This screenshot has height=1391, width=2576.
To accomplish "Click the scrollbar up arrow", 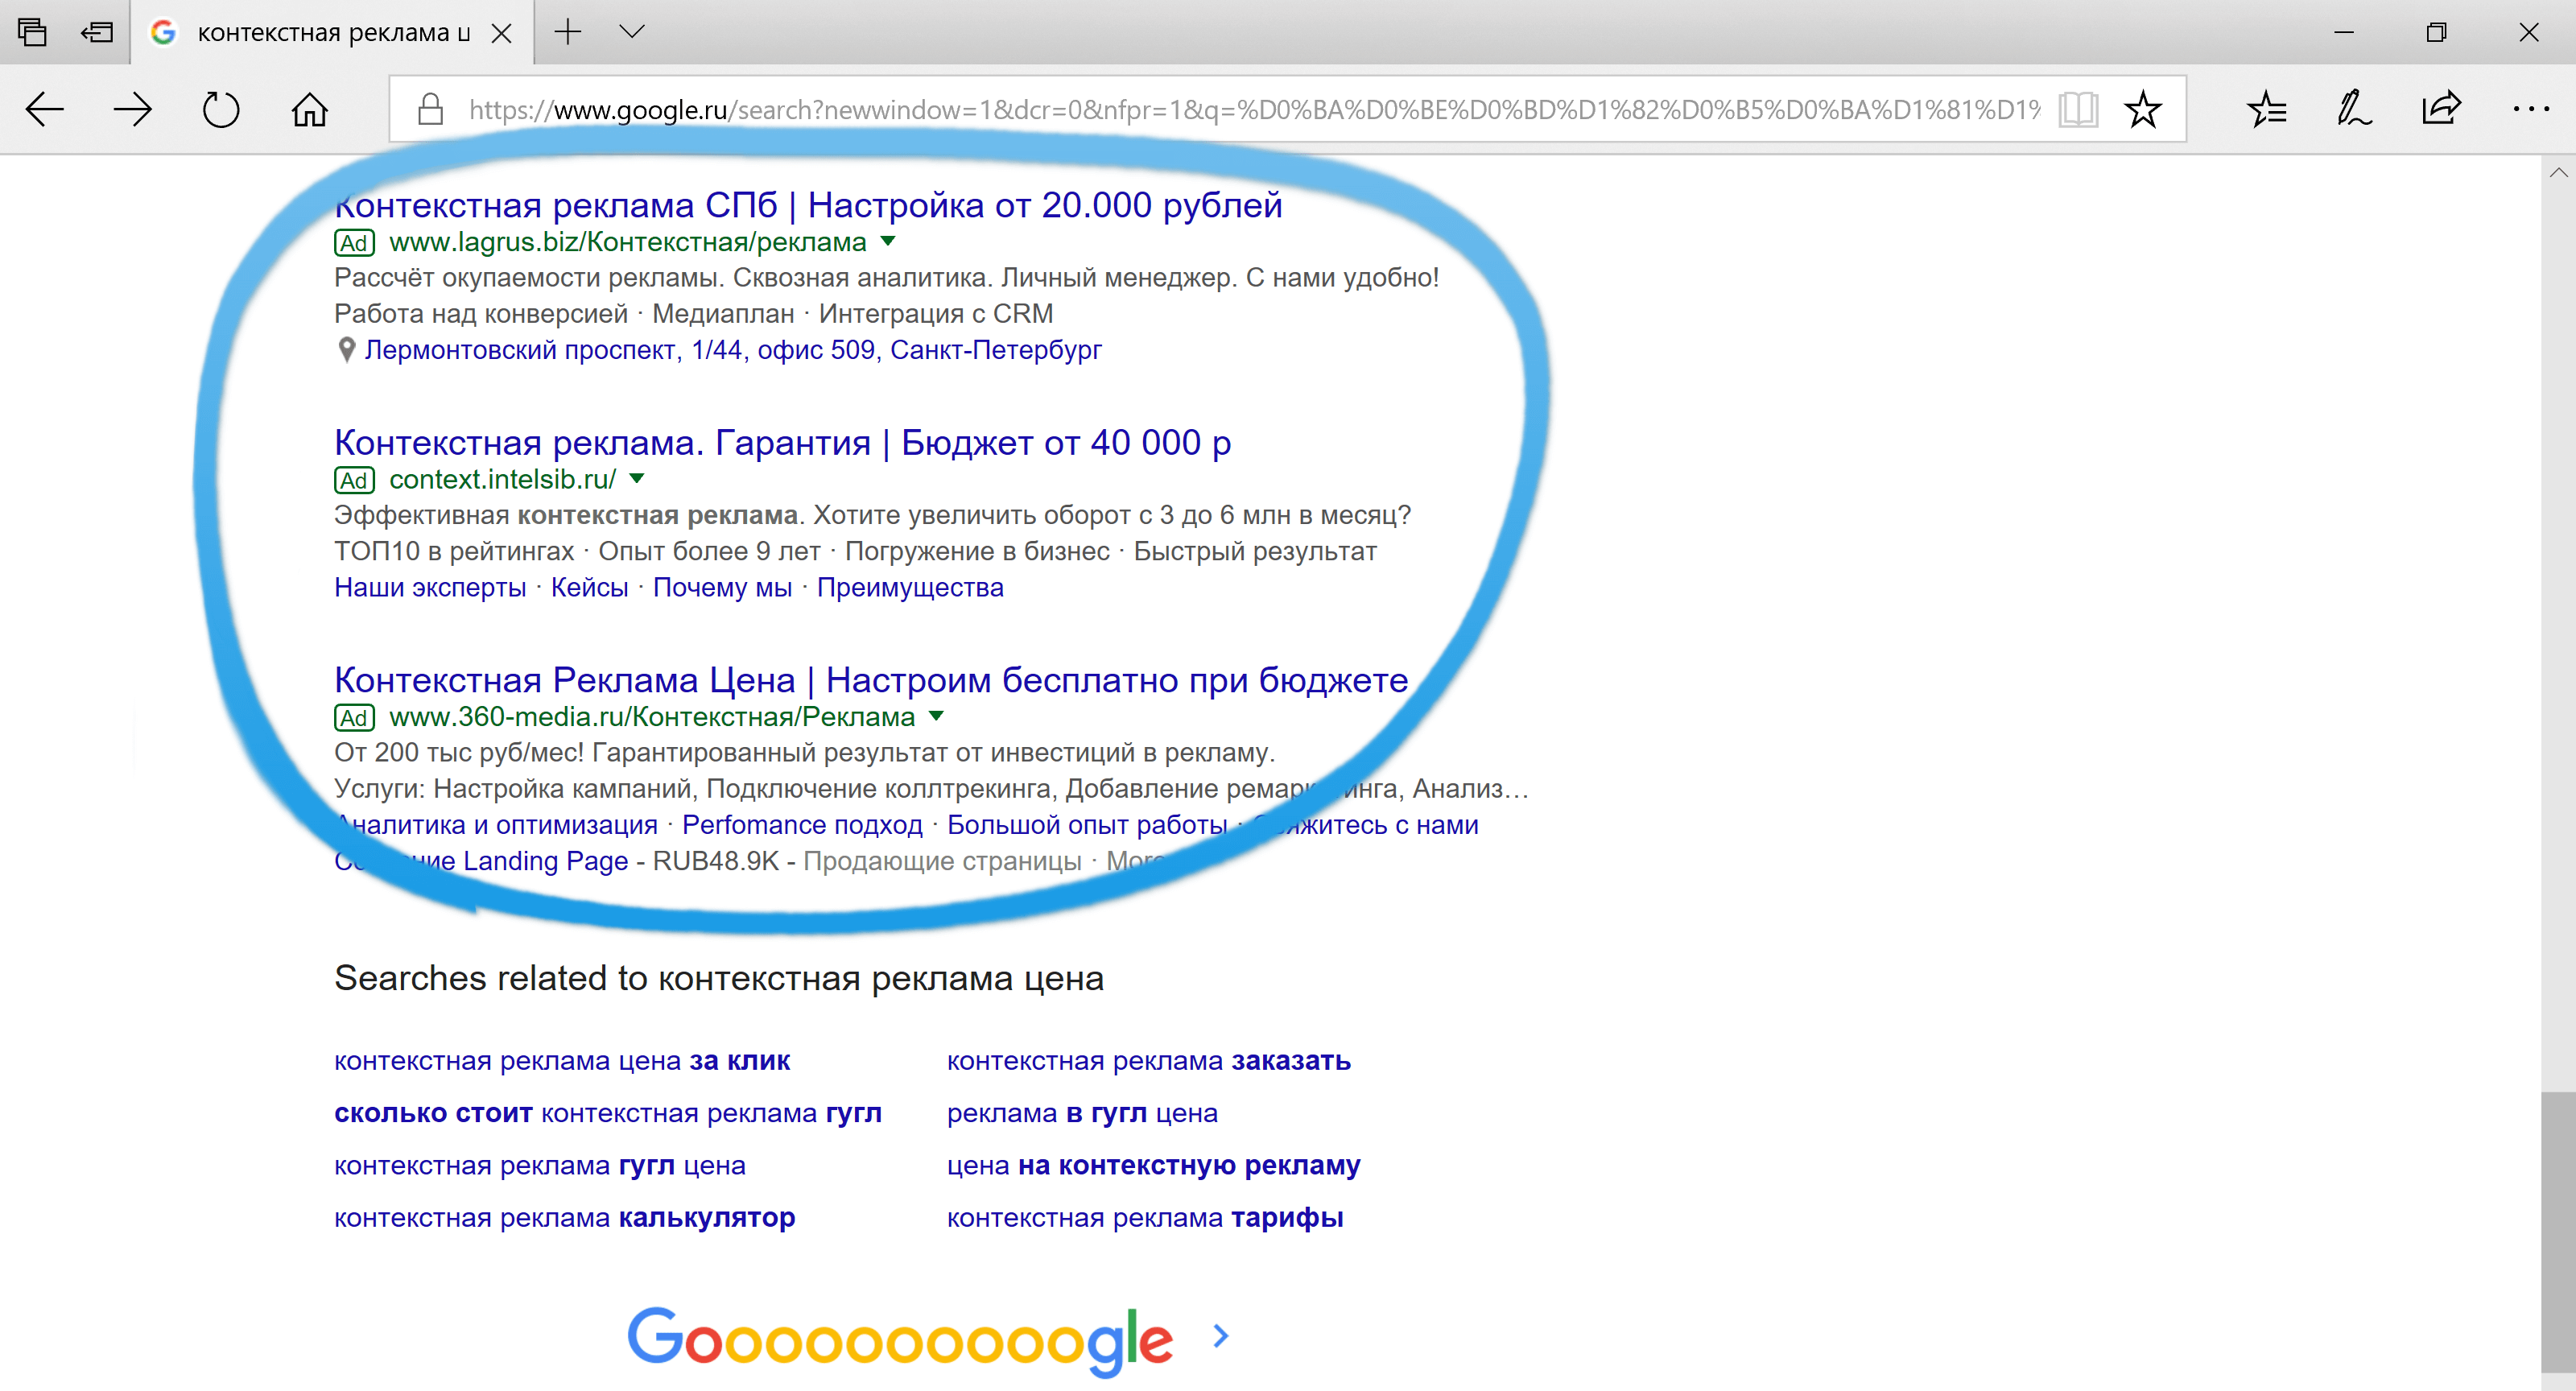I will pos(2558,172).
